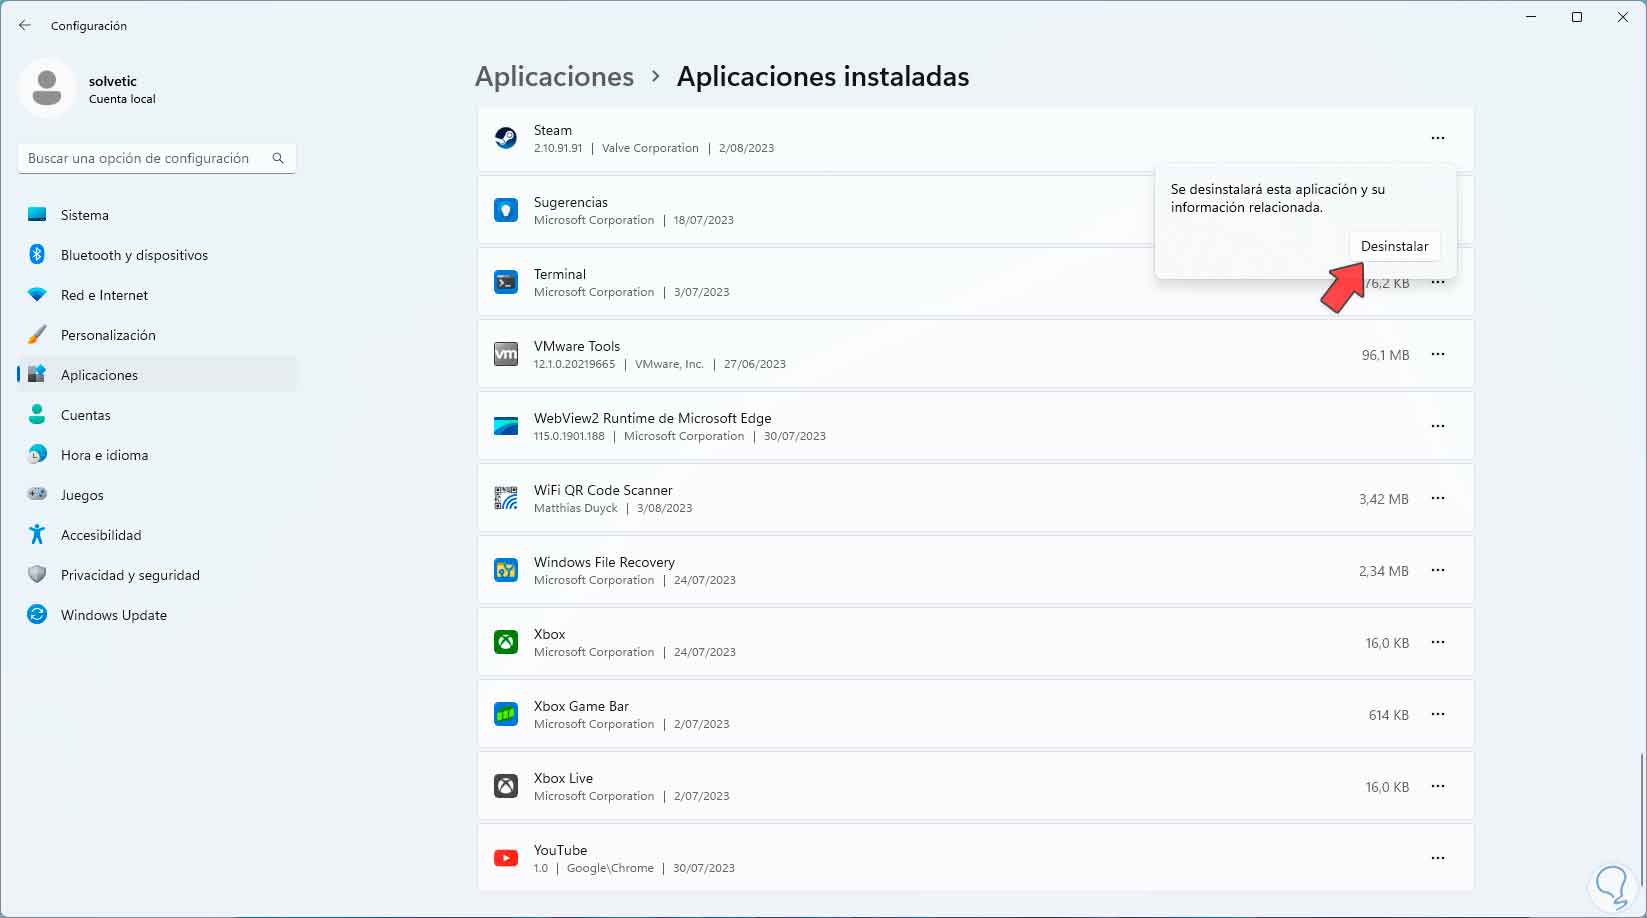
Task: Click the VMware Tools 96,1 MB size
Action: (1385, 355)
